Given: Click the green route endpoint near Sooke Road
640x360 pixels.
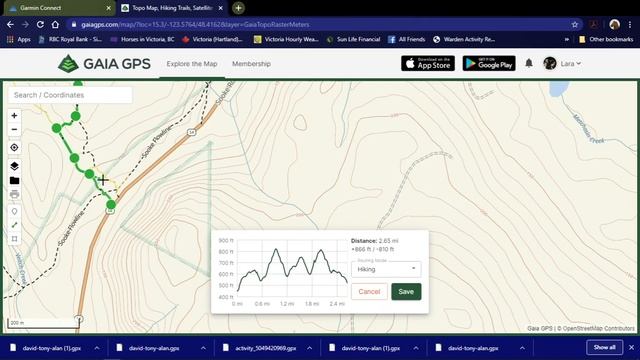Looking at the screenshot, I should 111,204.
